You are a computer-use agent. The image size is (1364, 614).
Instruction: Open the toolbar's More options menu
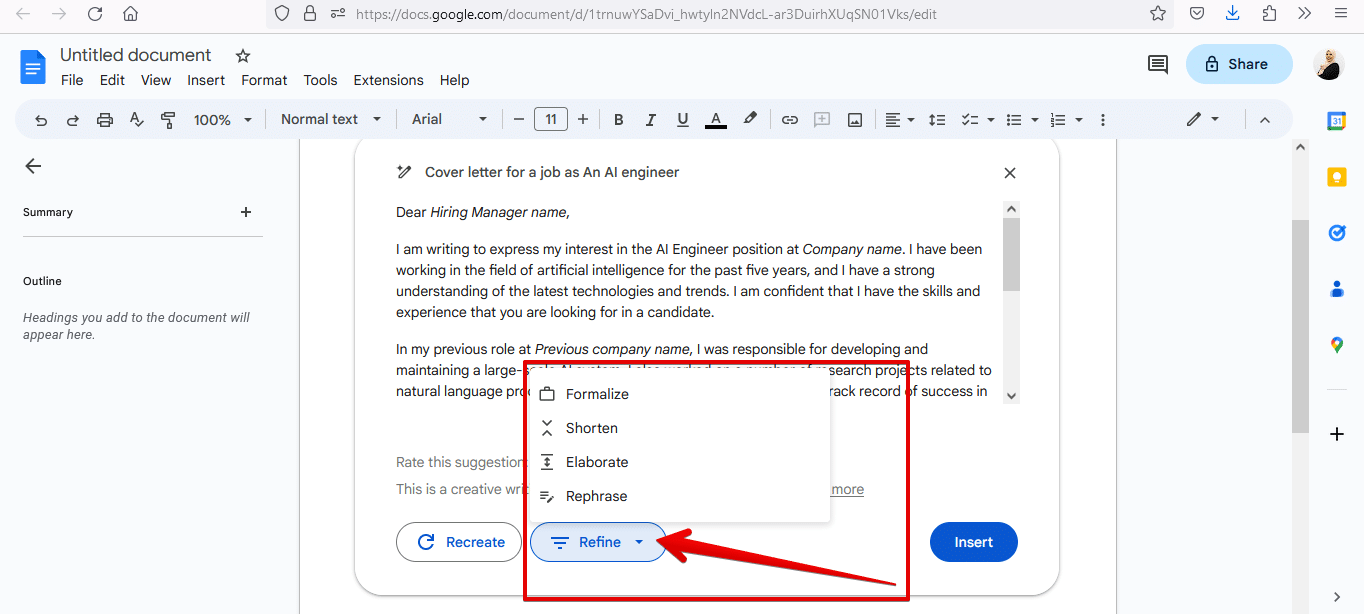tap(1103, 120)
